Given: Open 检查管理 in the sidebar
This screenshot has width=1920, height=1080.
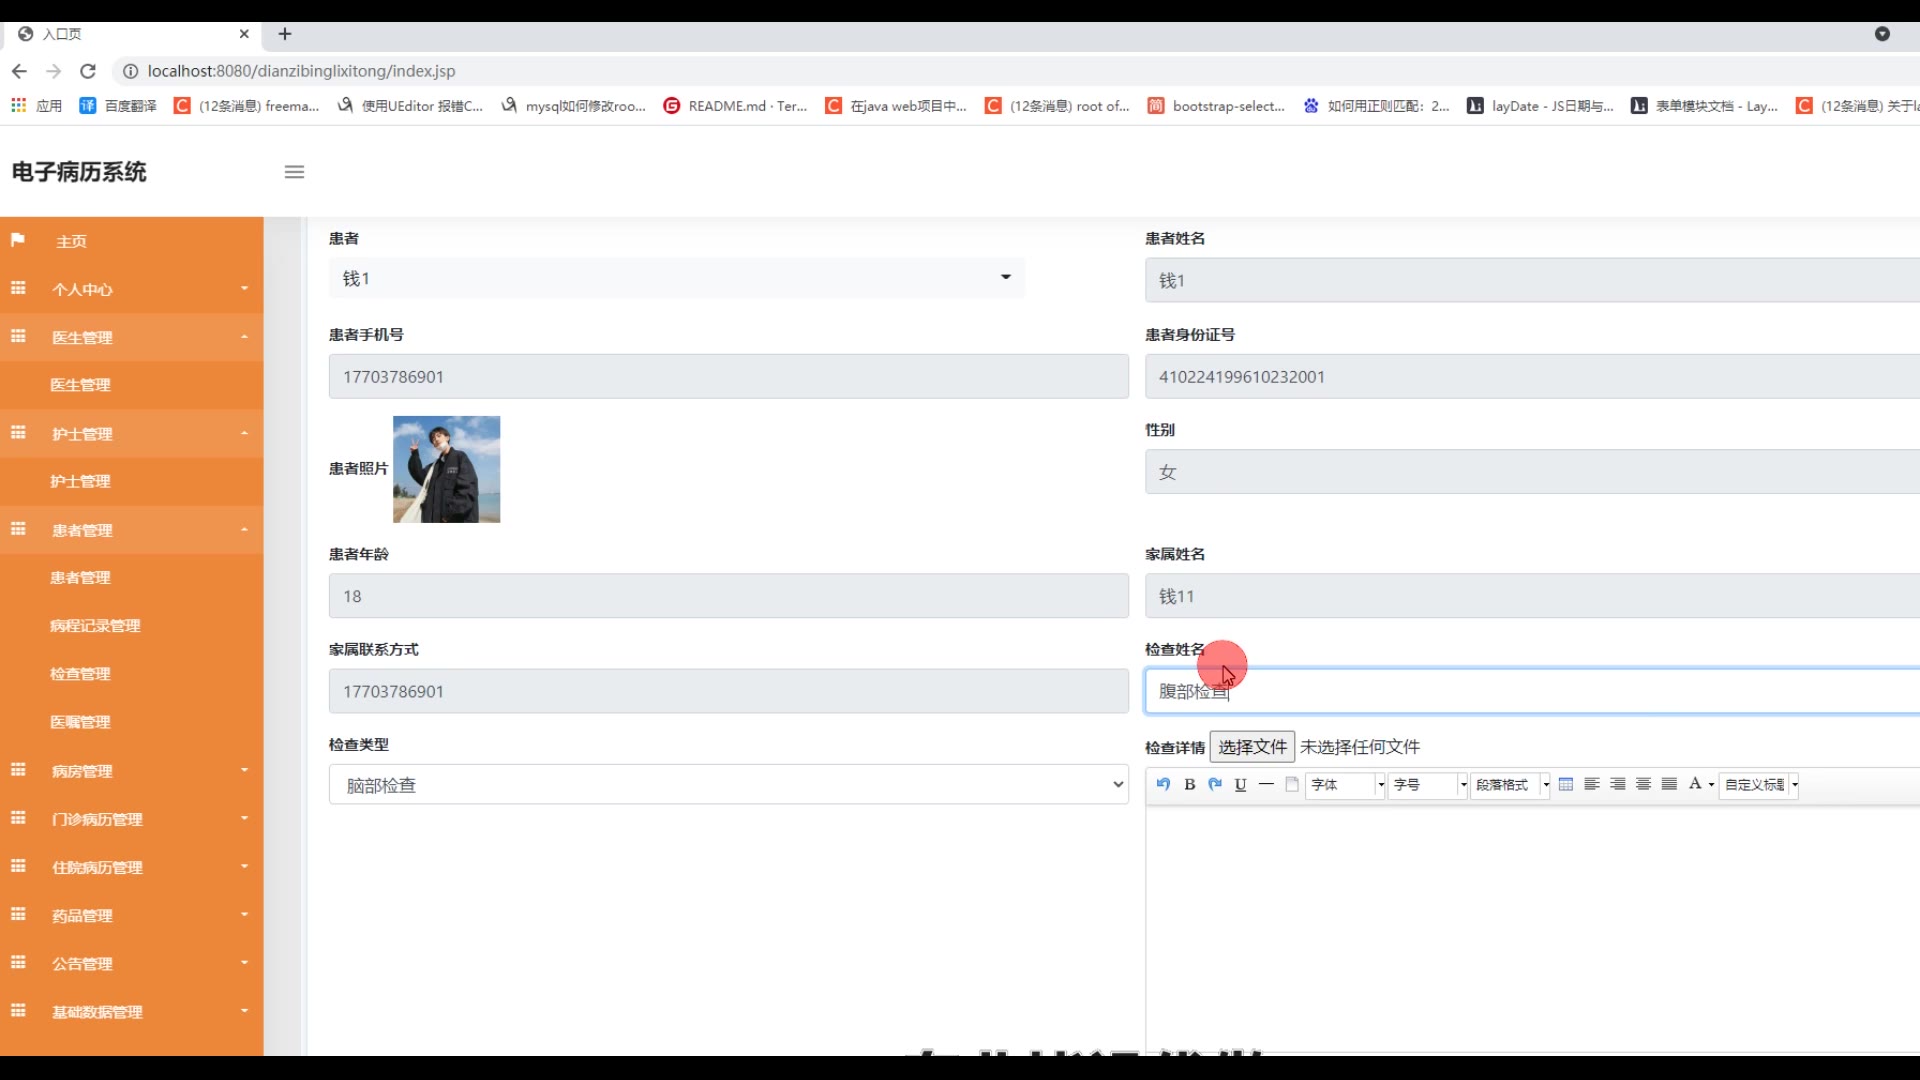Looking at the screenshot, I should [81, 674].
